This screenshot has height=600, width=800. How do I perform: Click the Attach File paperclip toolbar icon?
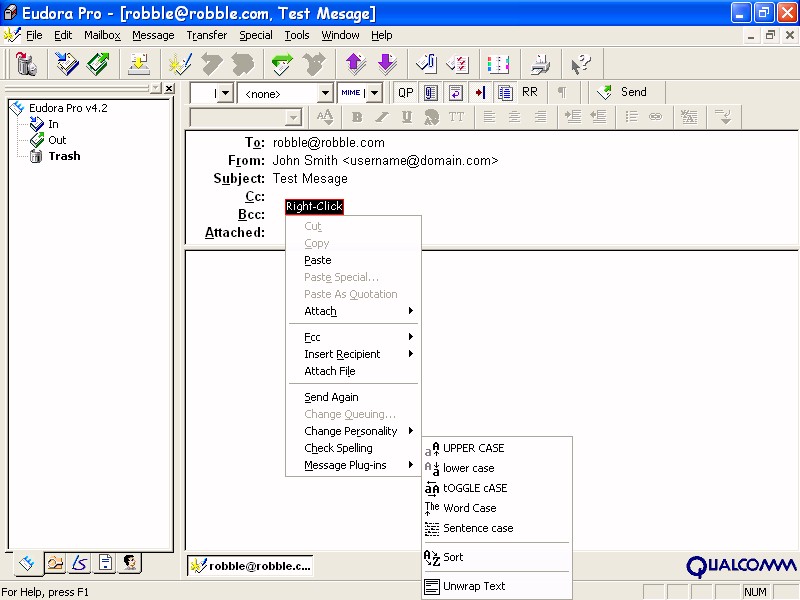point(427,64)
